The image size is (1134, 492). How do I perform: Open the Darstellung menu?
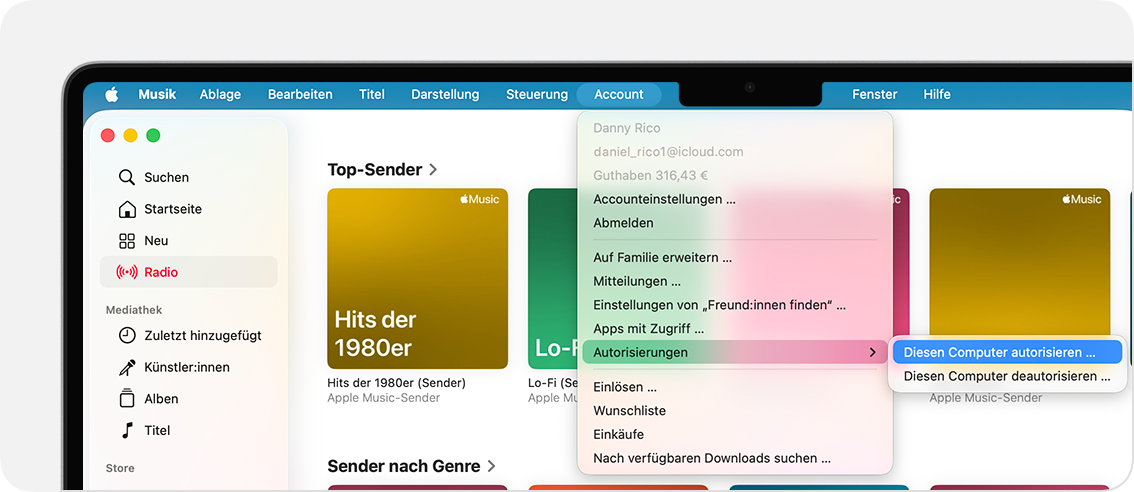[x=445, y=94]
